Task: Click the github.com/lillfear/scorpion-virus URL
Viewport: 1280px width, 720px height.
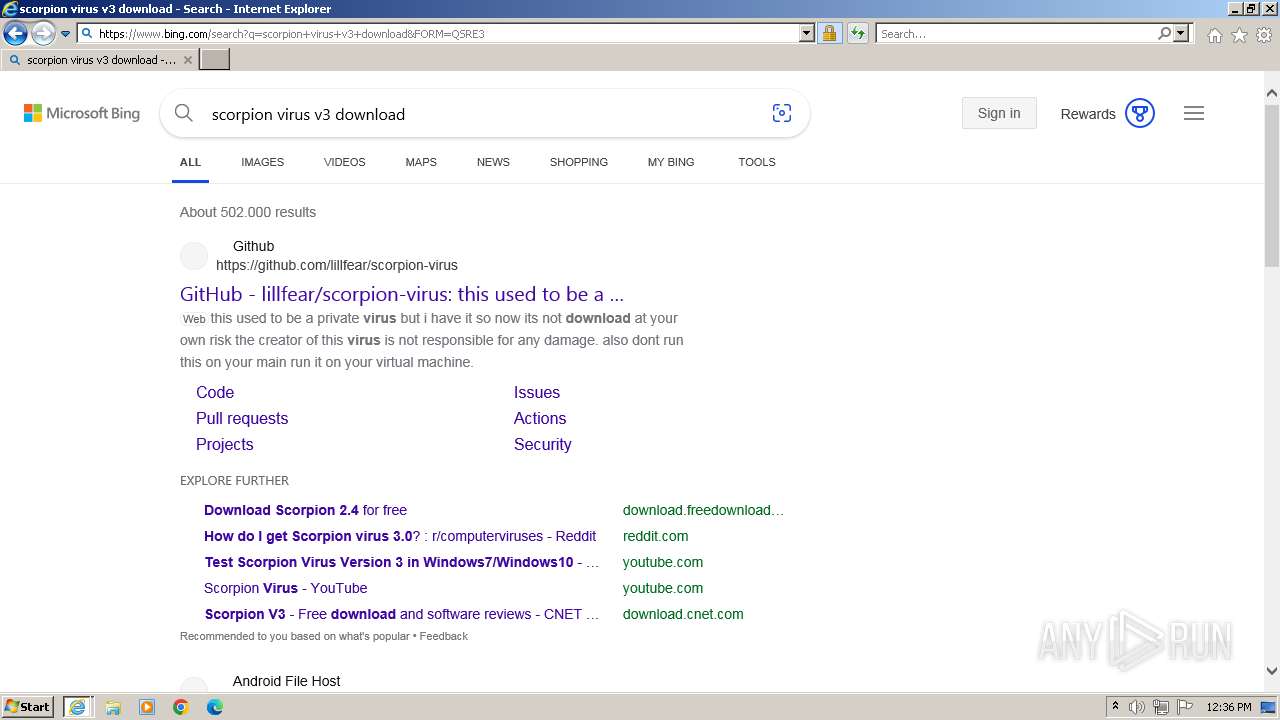Action: tap(337, 265)
